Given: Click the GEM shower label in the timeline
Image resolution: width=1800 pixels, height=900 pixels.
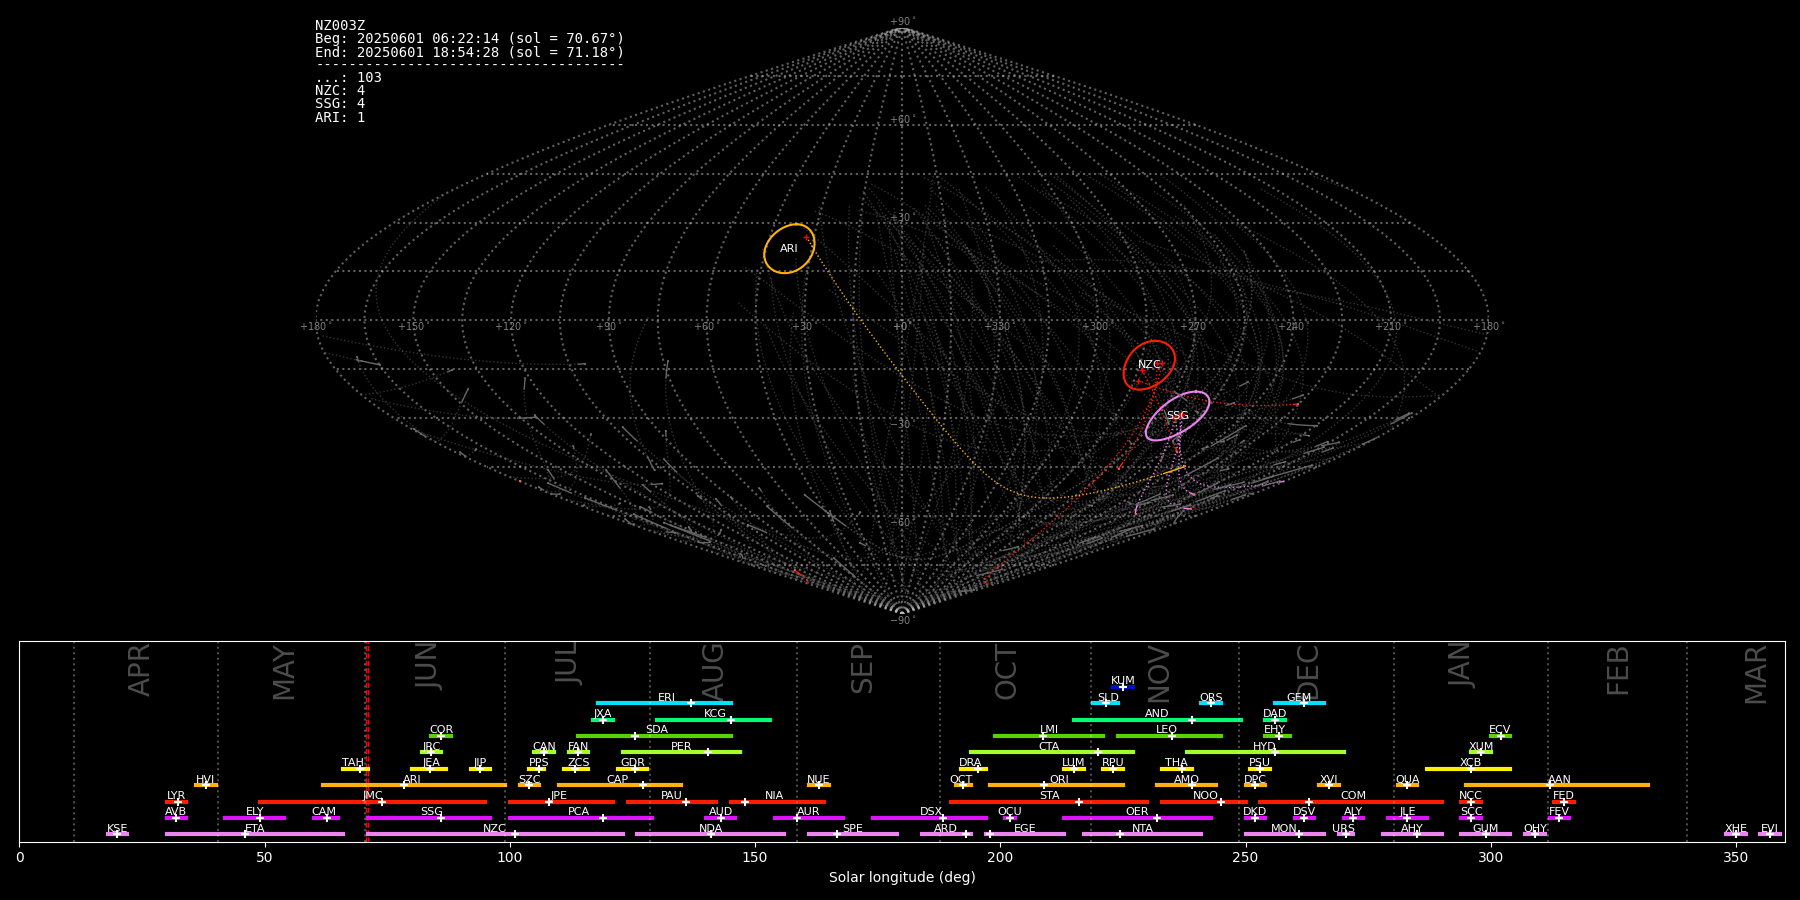Looking at the screenshot, I should click(1299, 698).
